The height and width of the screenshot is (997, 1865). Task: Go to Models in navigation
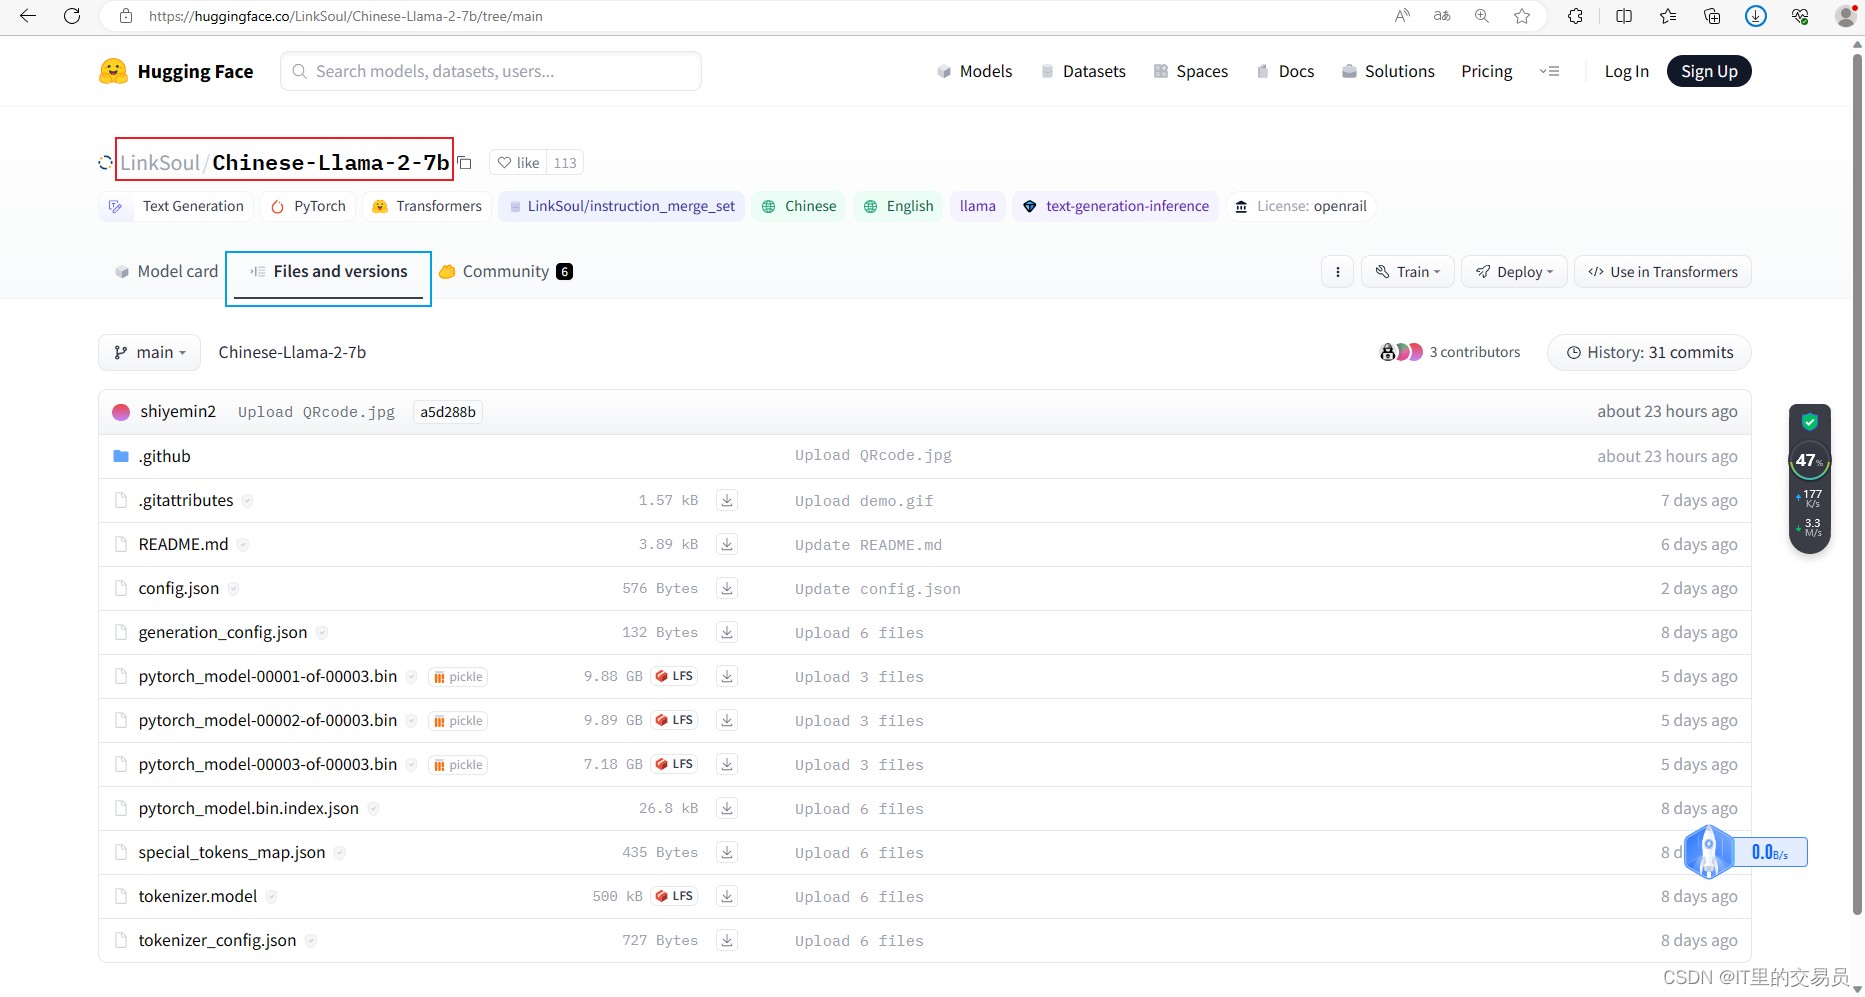coord(974,71)
